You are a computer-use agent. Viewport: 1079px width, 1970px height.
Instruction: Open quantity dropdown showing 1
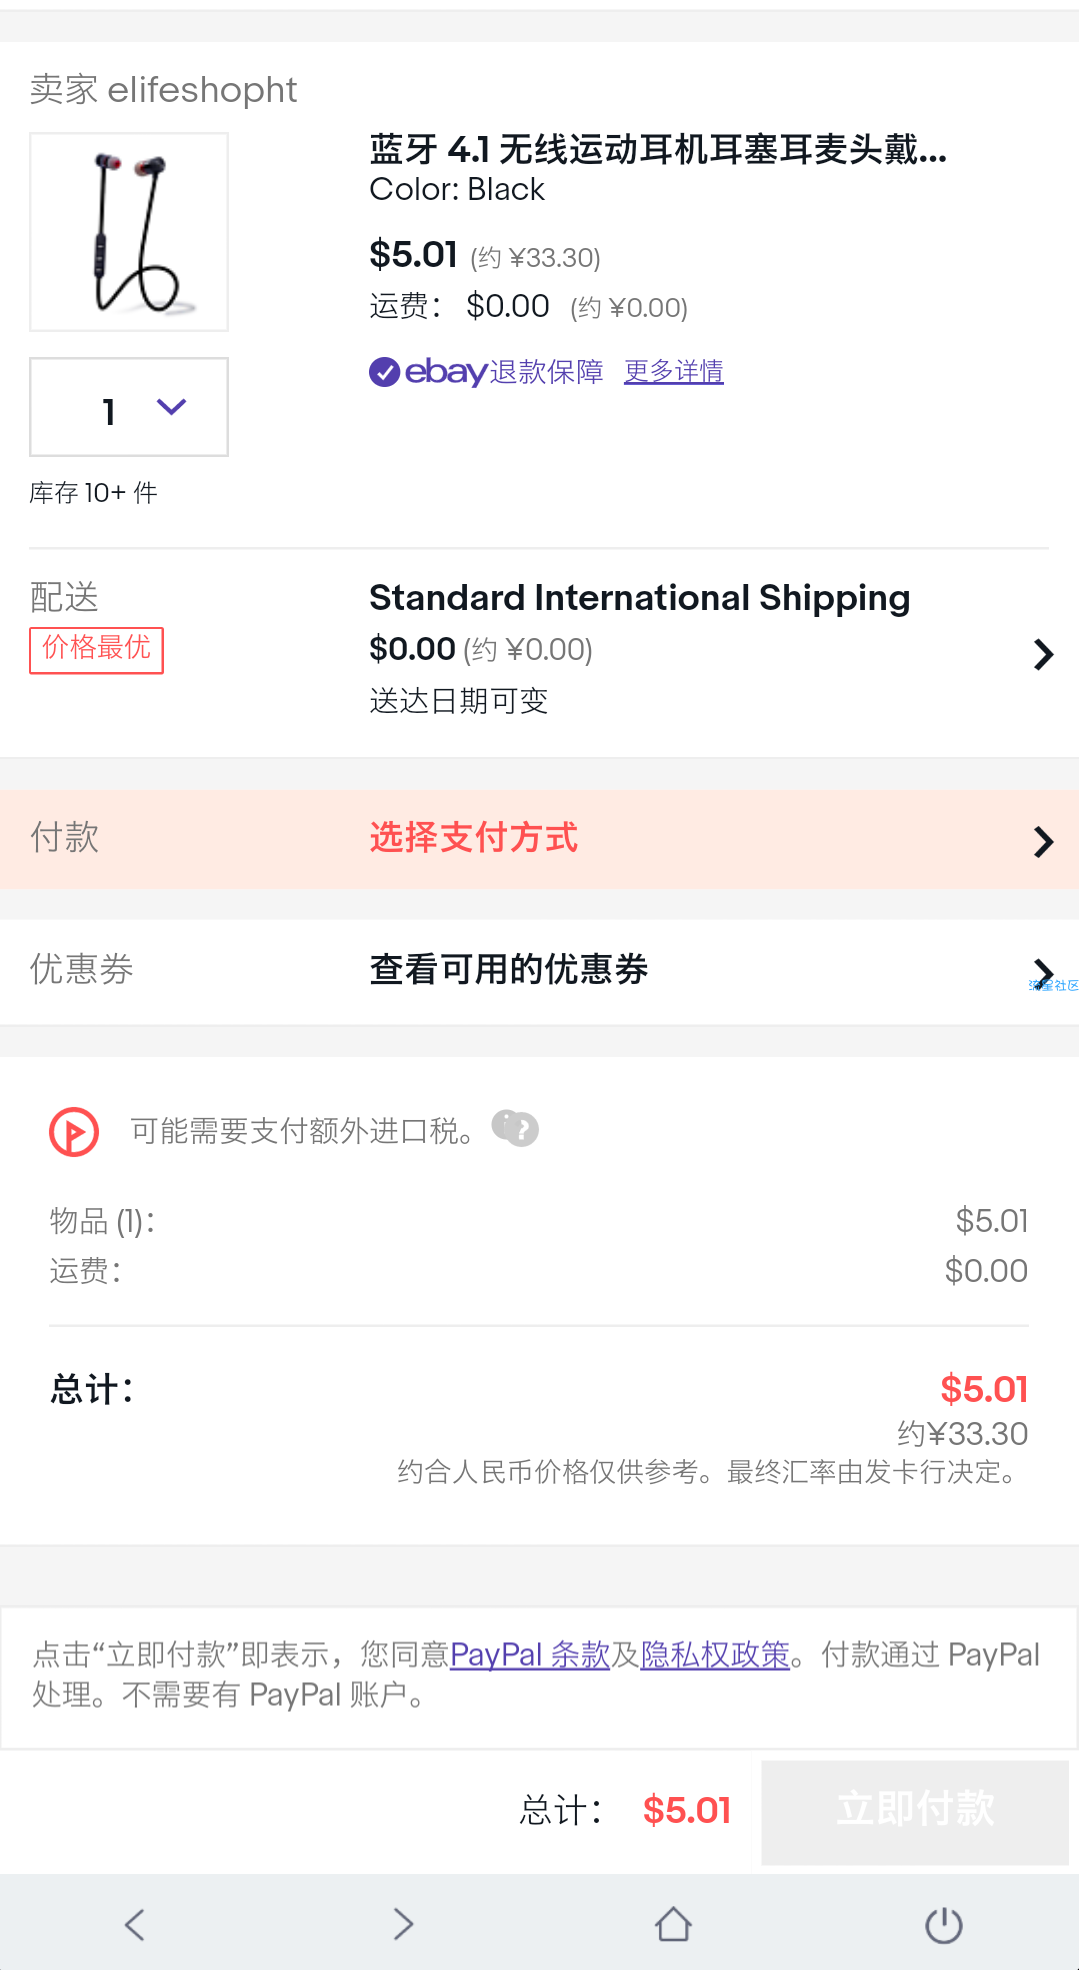coord(129,407)
